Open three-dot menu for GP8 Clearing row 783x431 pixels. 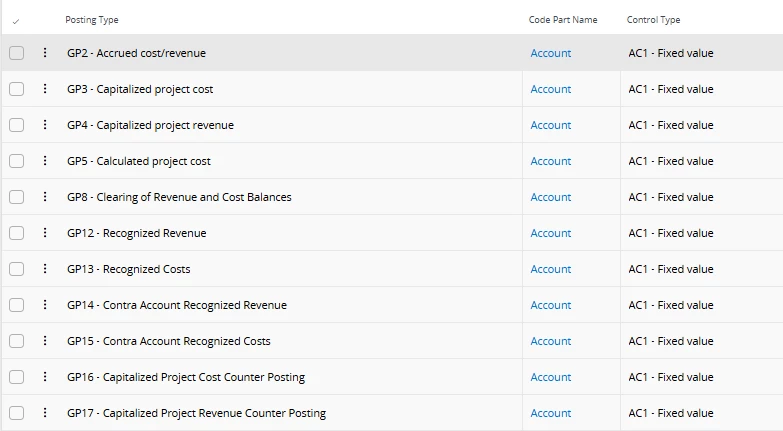(45, 196)
